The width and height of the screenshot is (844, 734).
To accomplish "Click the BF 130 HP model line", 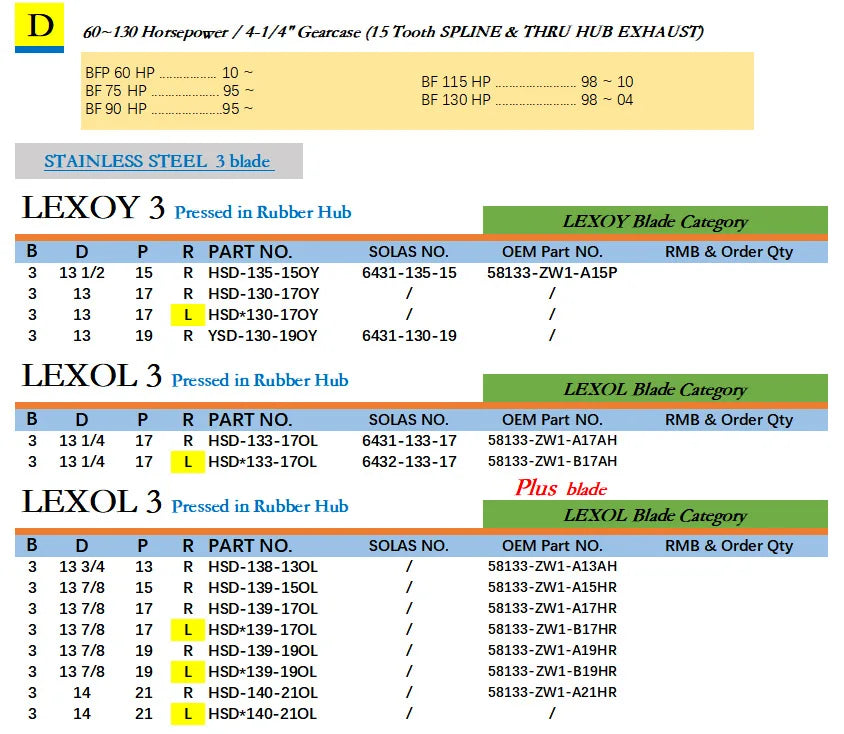I will (527, 100).
